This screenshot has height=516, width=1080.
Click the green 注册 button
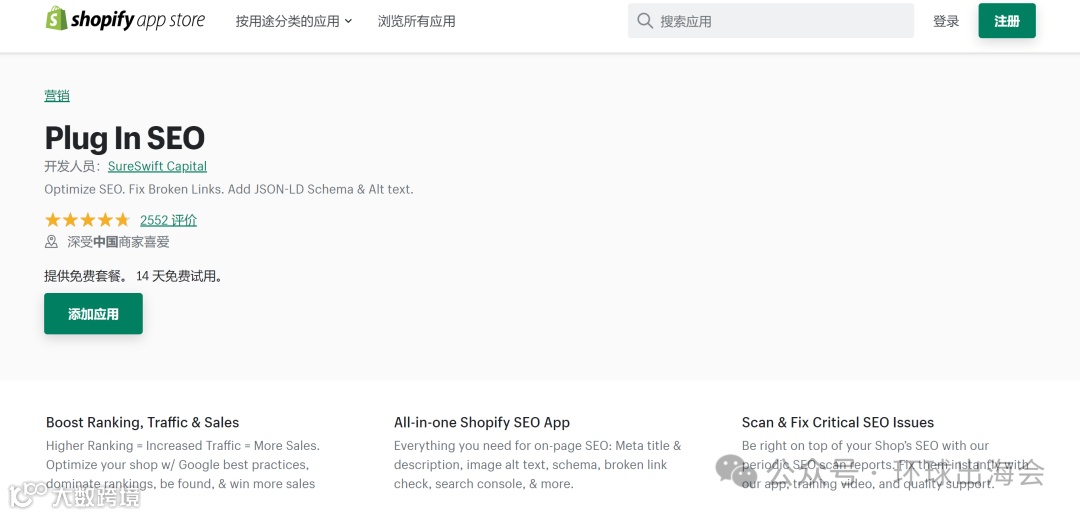coord(1007,21)
